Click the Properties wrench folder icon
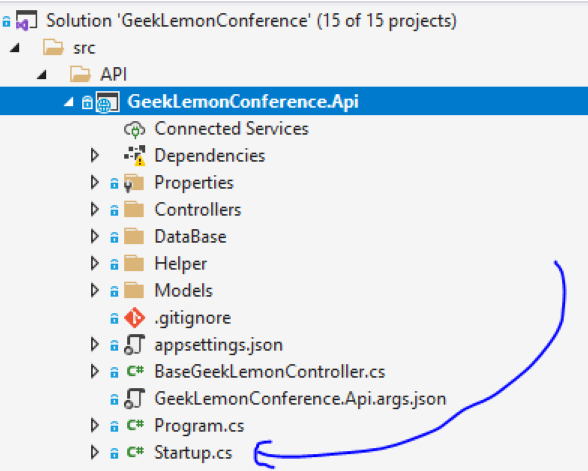 coord(134,183)
